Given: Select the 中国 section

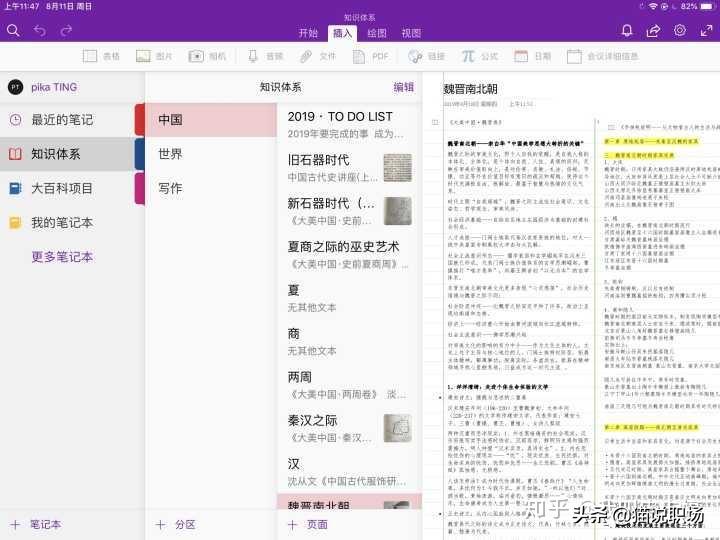Looking at the screenshot, I should pos(211,120).
